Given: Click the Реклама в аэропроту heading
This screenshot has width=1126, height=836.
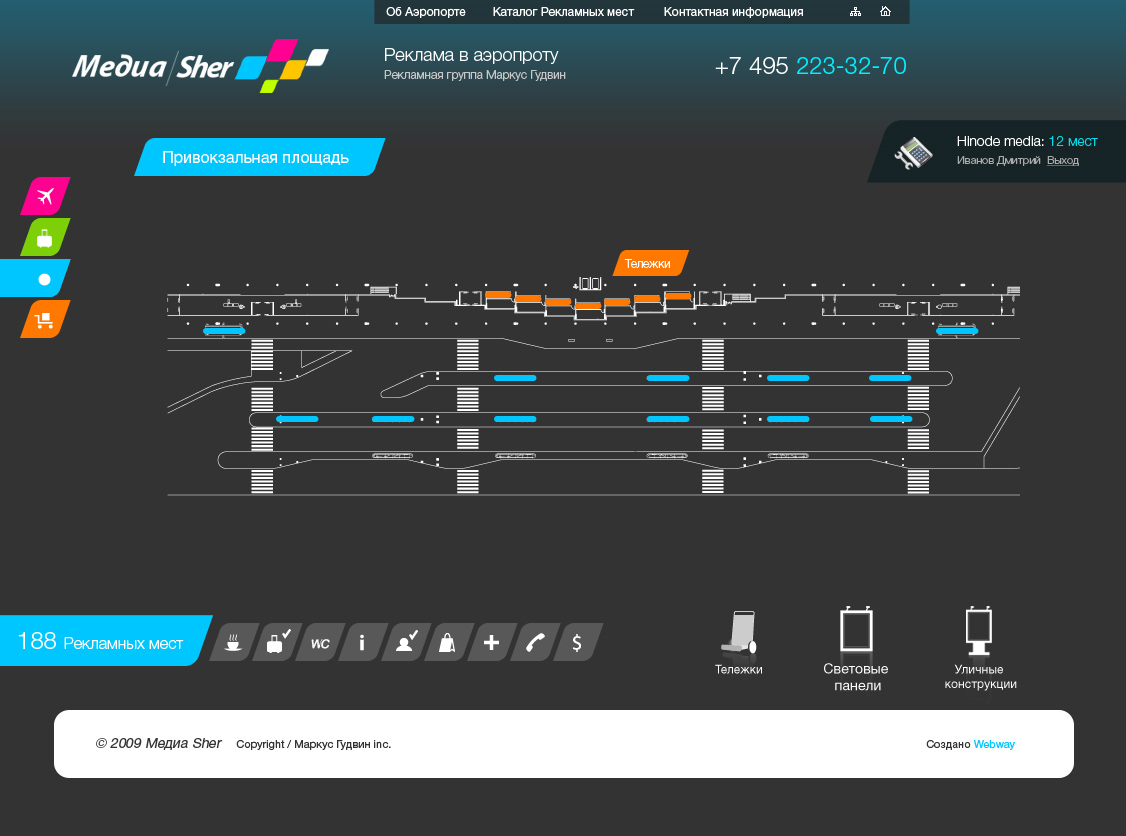Looking at the screenshot, I should pyautogui.click(x=471, y=55).
